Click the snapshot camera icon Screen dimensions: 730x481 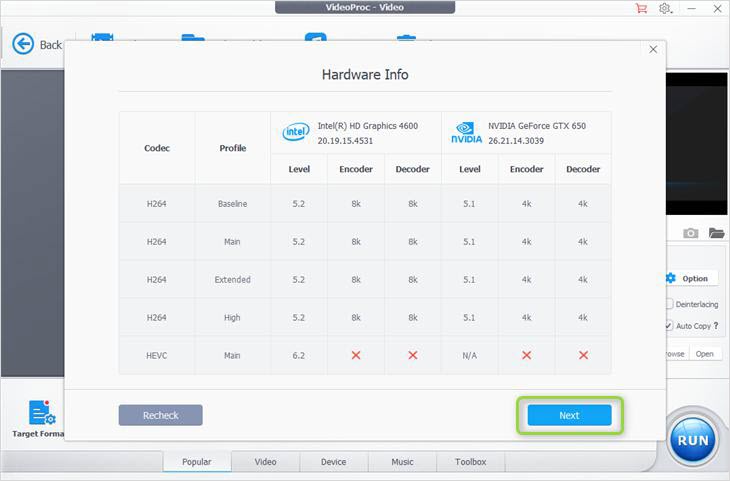pos(690,233)
